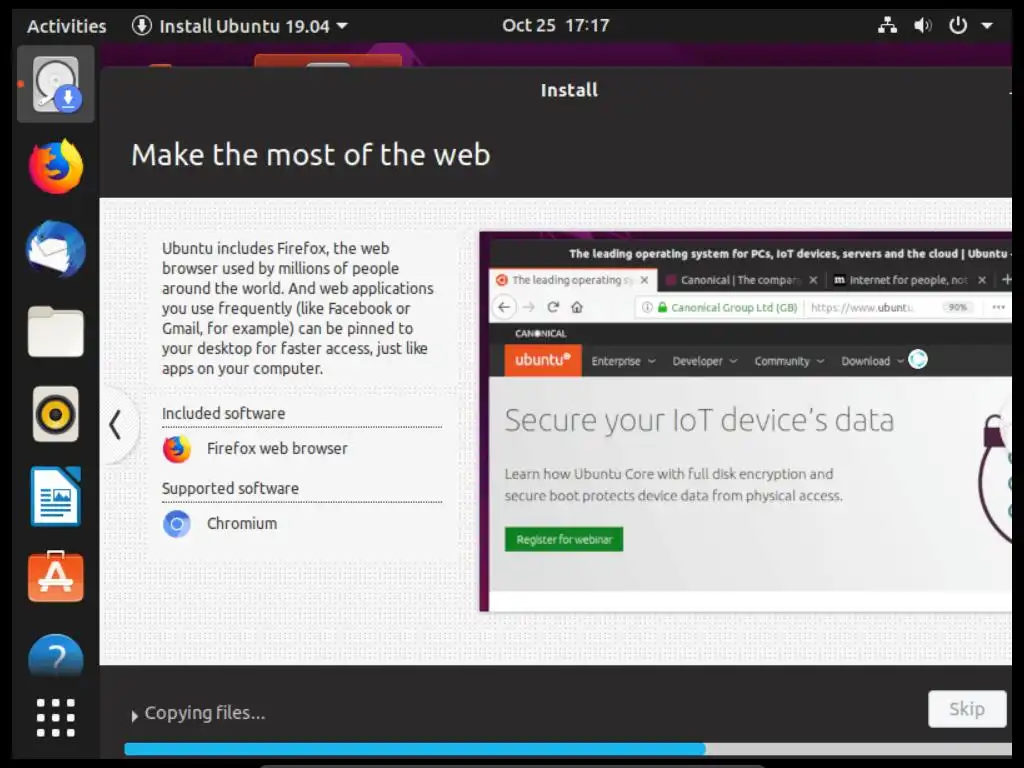
Task: Open the clock showing Oct 25 17:17
Action: coord(555,25)
